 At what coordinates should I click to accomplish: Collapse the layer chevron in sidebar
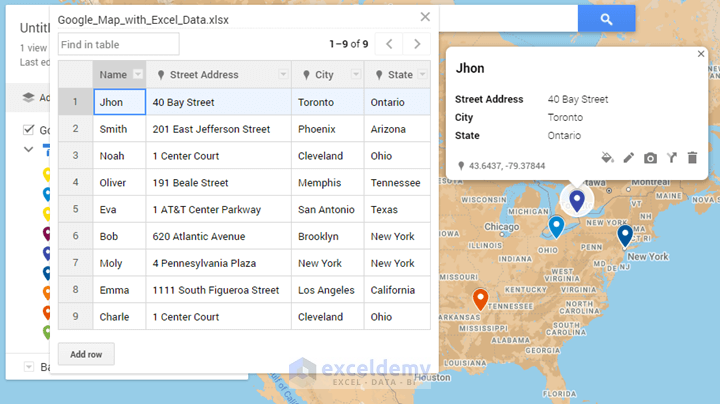(x=28, y=149)
